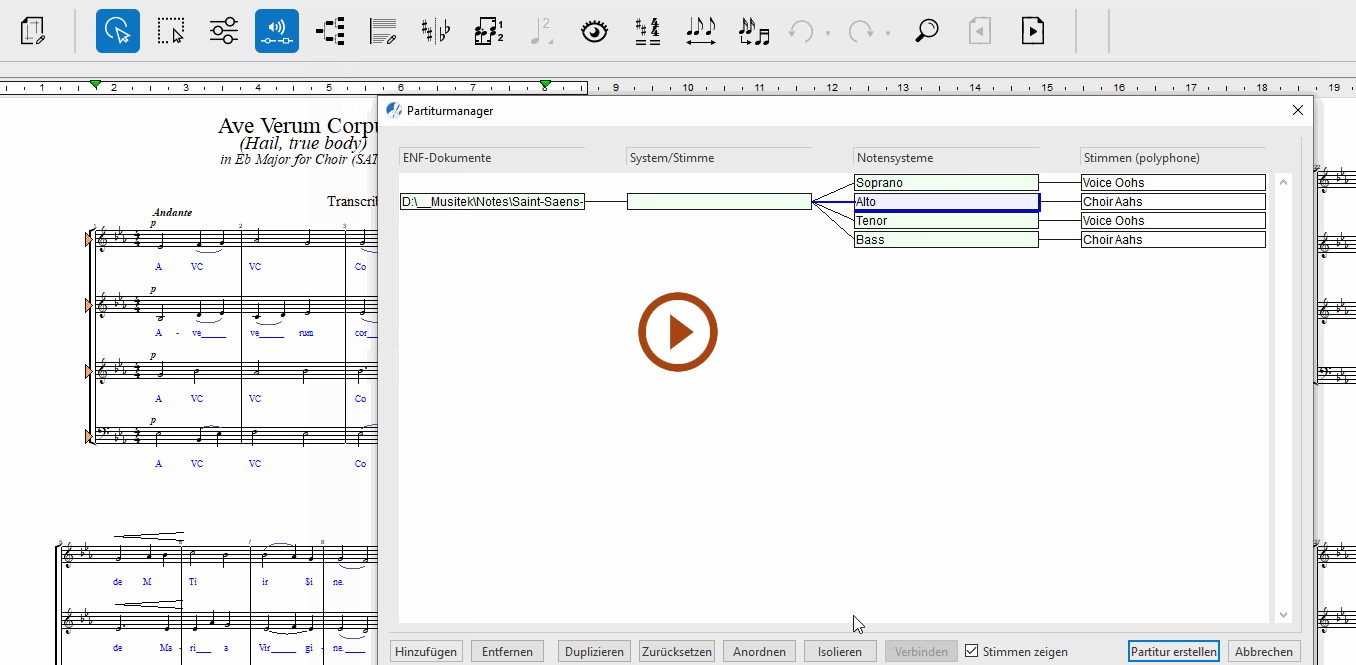Click the orange triangle marker beside first staff
Image resolution: width=1356 pixels, height=665 pixels.
tap(88, 239)
